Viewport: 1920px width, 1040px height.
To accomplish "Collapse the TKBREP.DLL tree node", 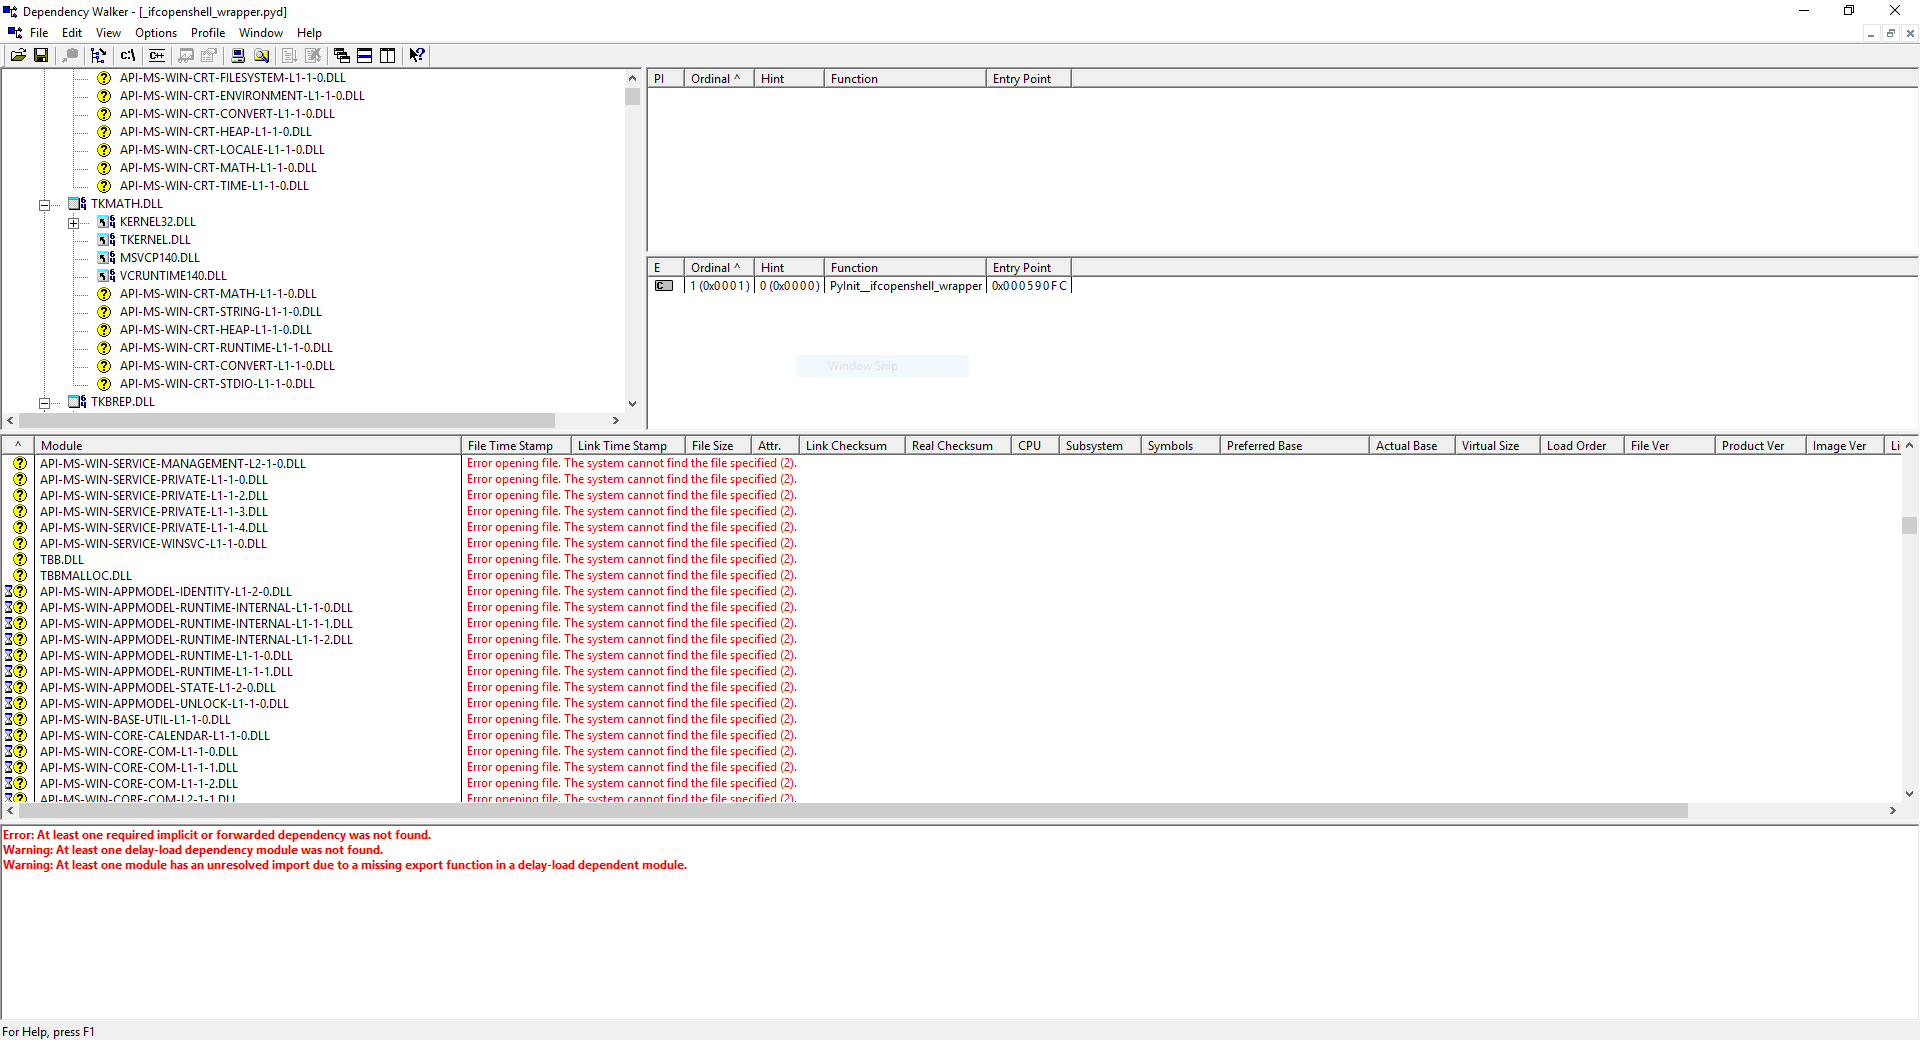I will coord(45,402).
